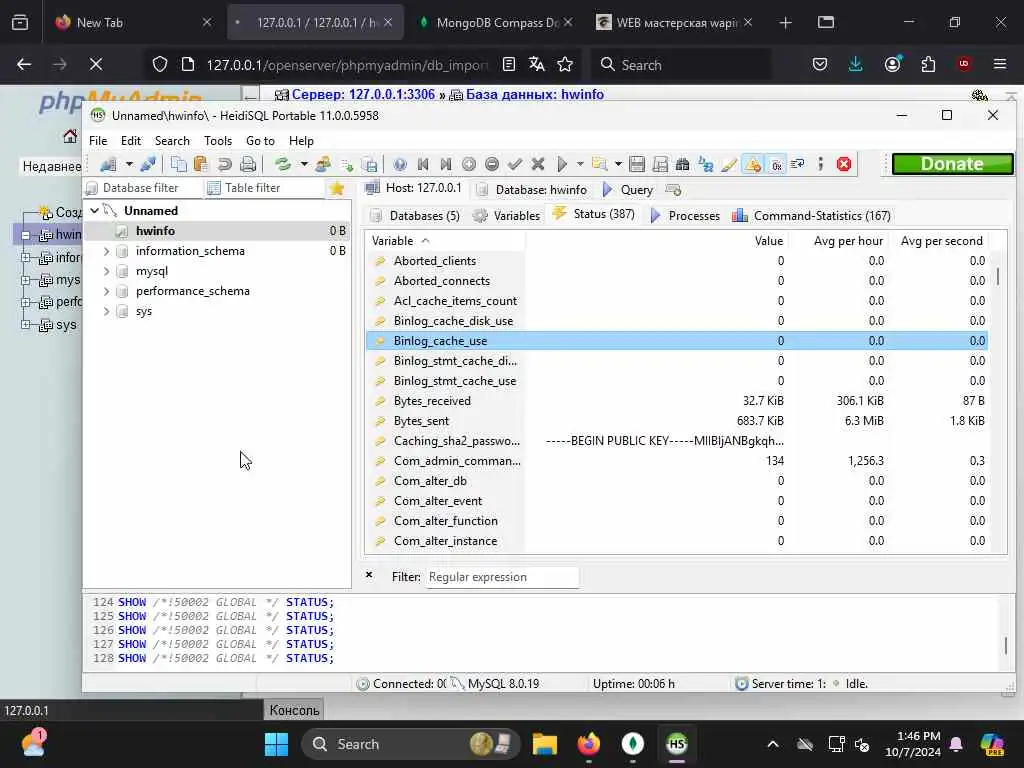Expand the sys database node

(106, 312)
